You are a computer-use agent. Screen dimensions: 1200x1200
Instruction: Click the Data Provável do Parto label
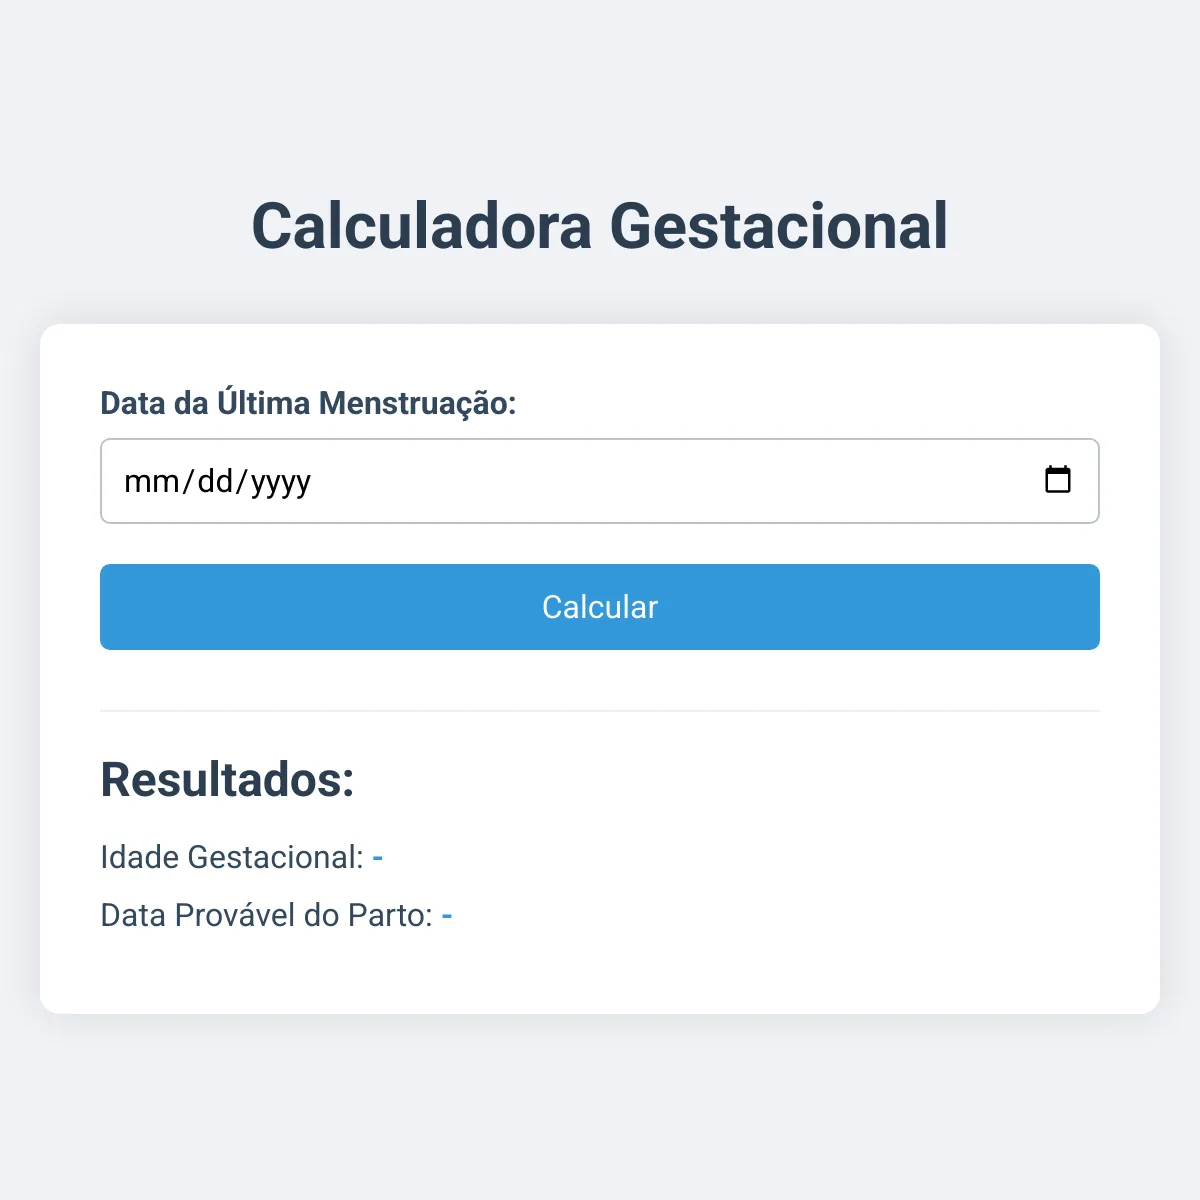[267, 915]
